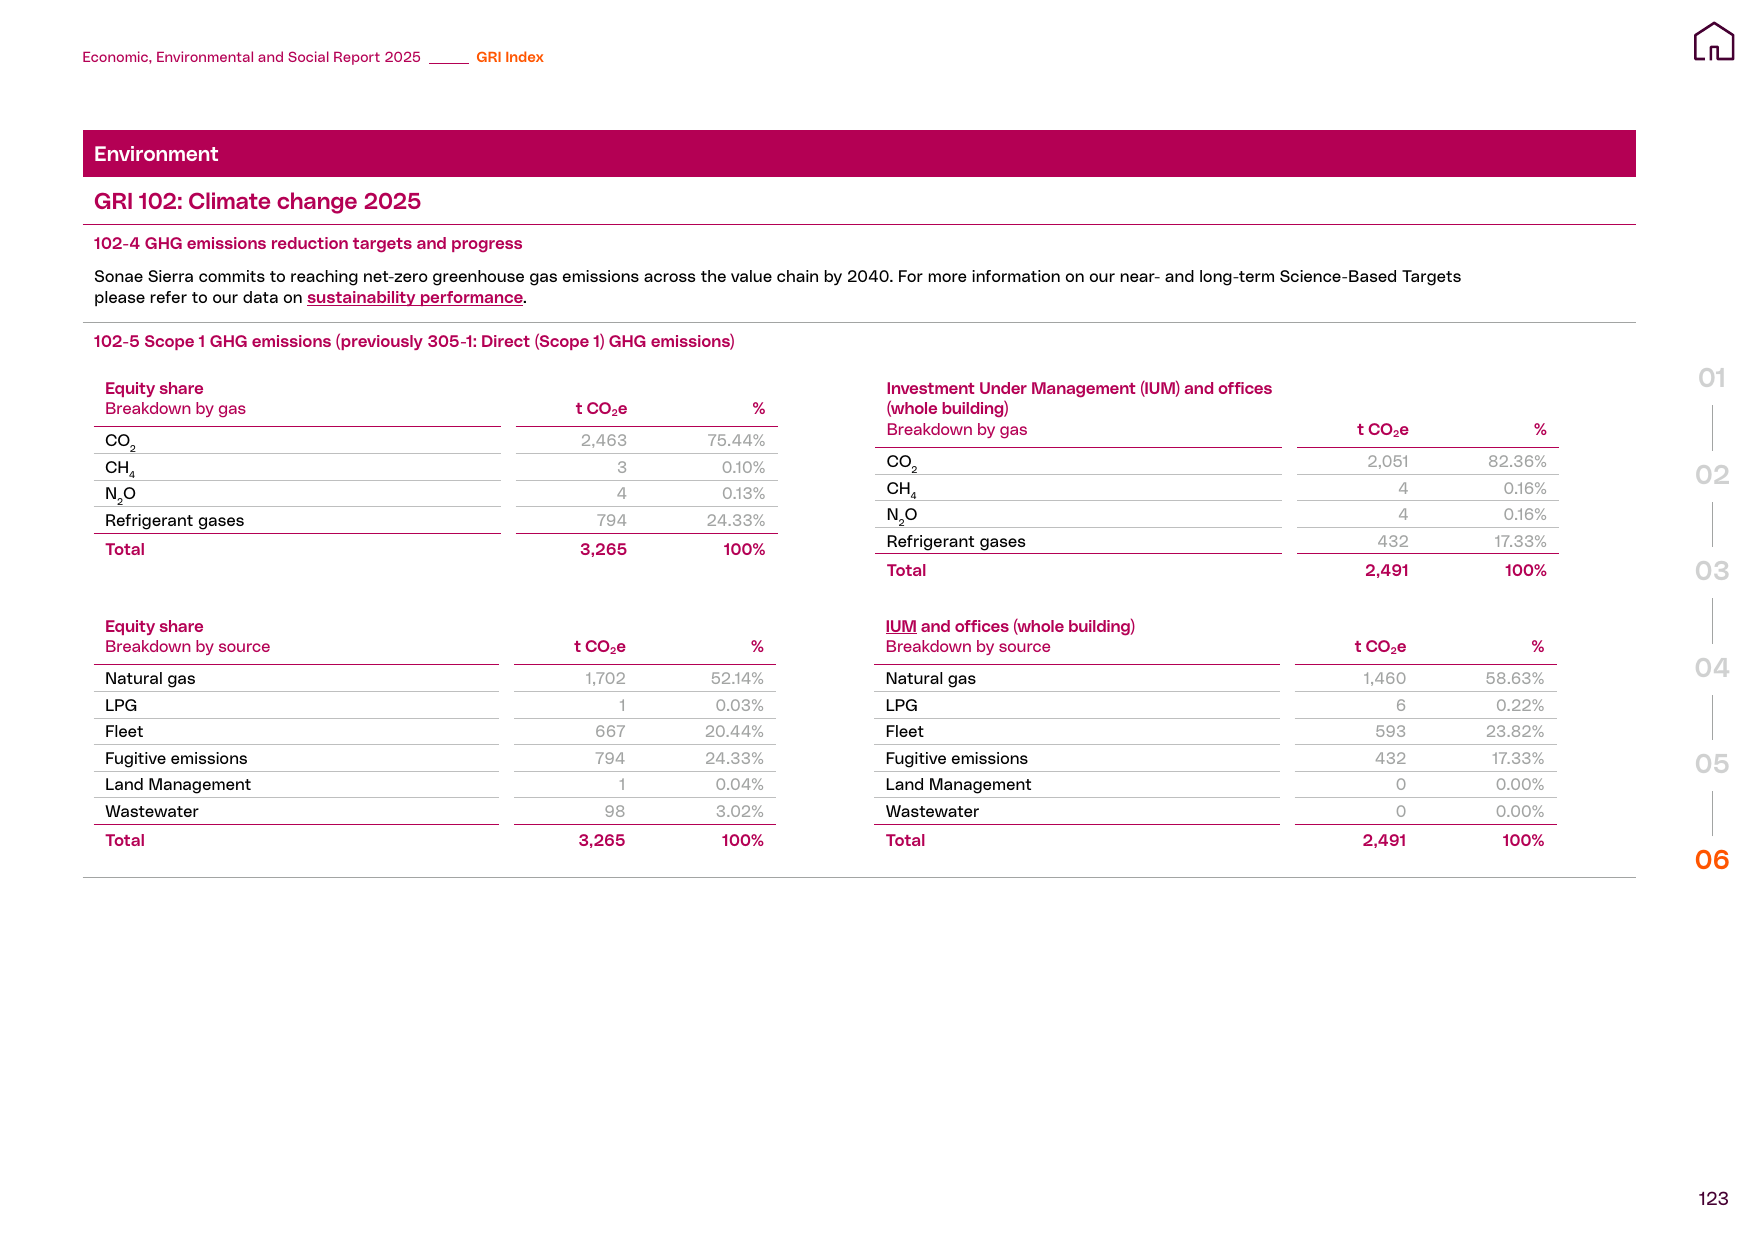Select the Investment Under Management table title
Screen dimensions: 1754x1241
1079,399
